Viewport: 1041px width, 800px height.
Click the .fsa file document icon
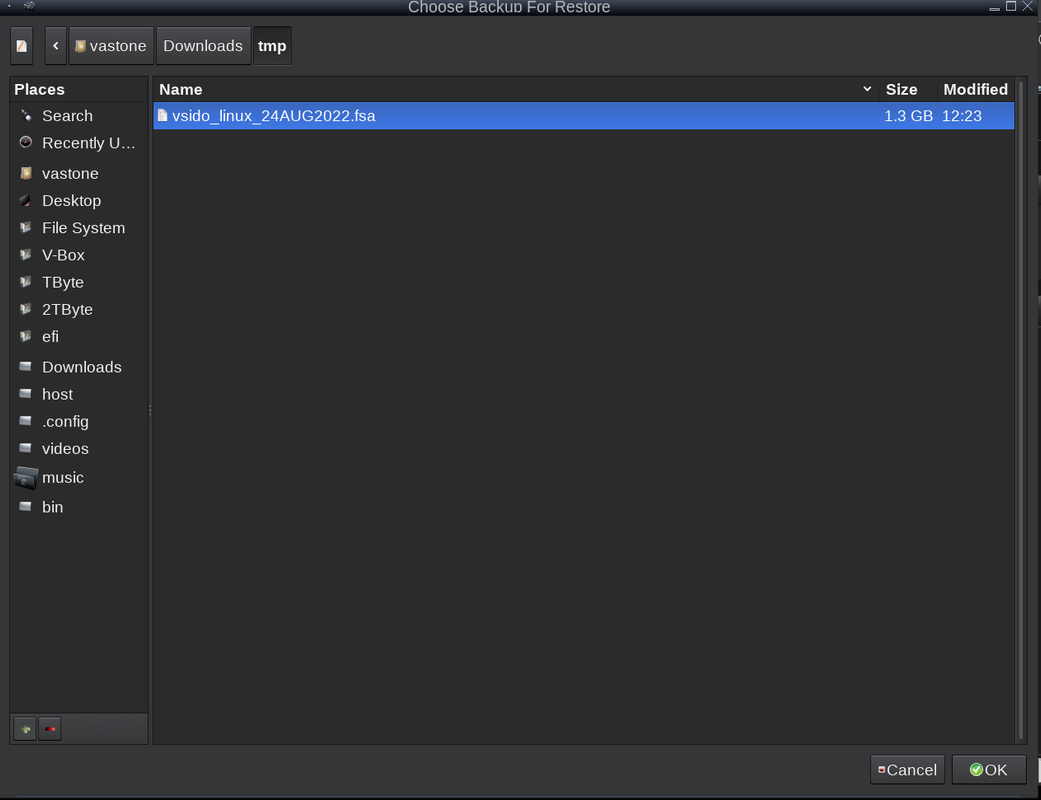tap(163, 116)
